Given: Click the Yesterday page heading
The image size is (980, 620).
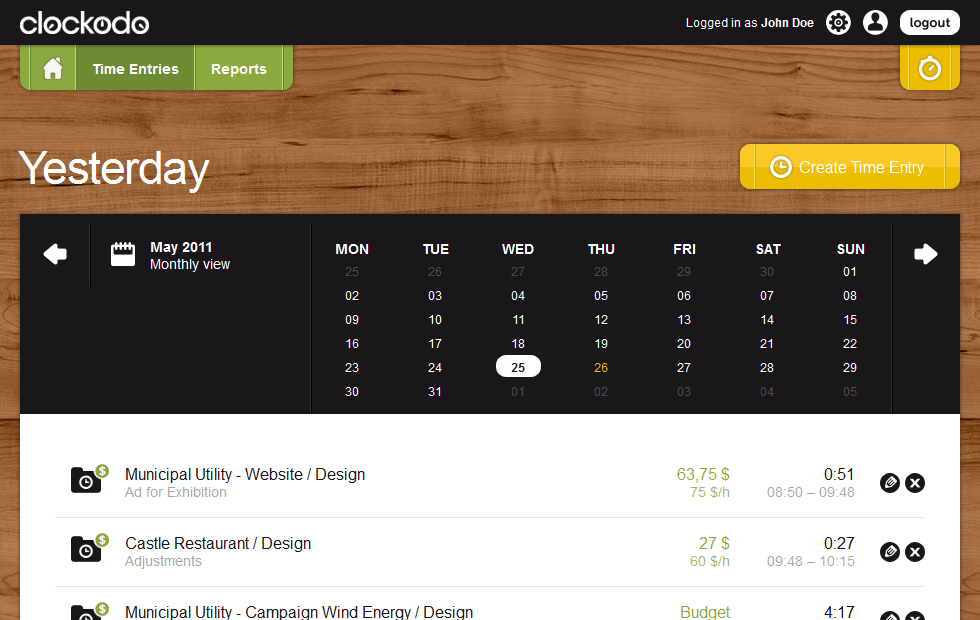Looking at the screenshot, I should [x=114, y=168].
